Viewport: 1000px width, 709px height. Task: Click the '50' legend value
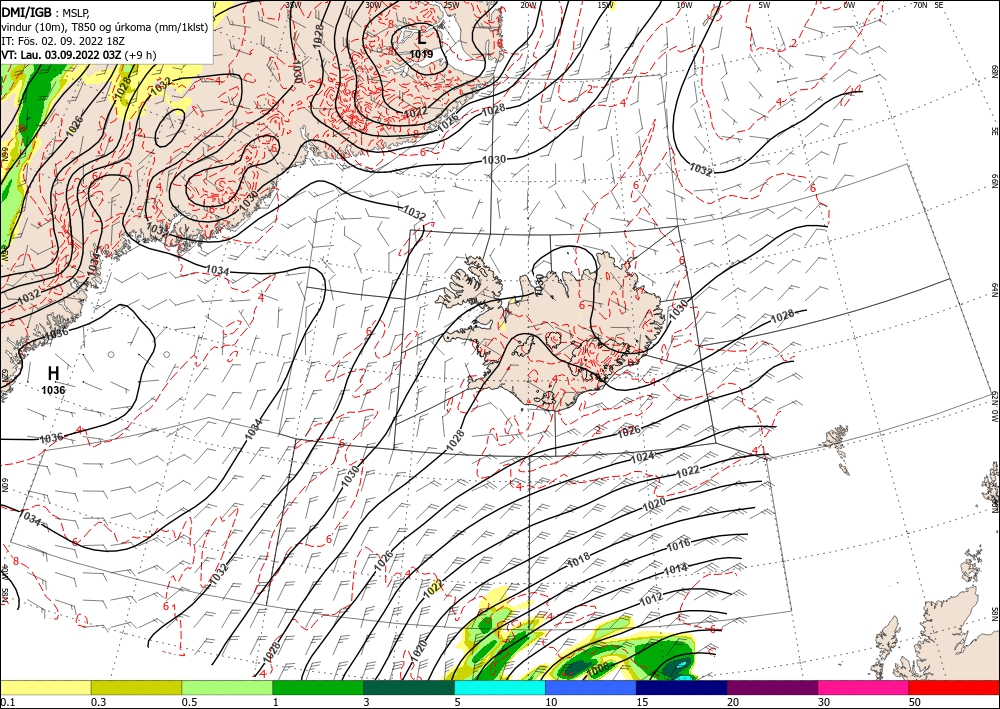point(915,702)
